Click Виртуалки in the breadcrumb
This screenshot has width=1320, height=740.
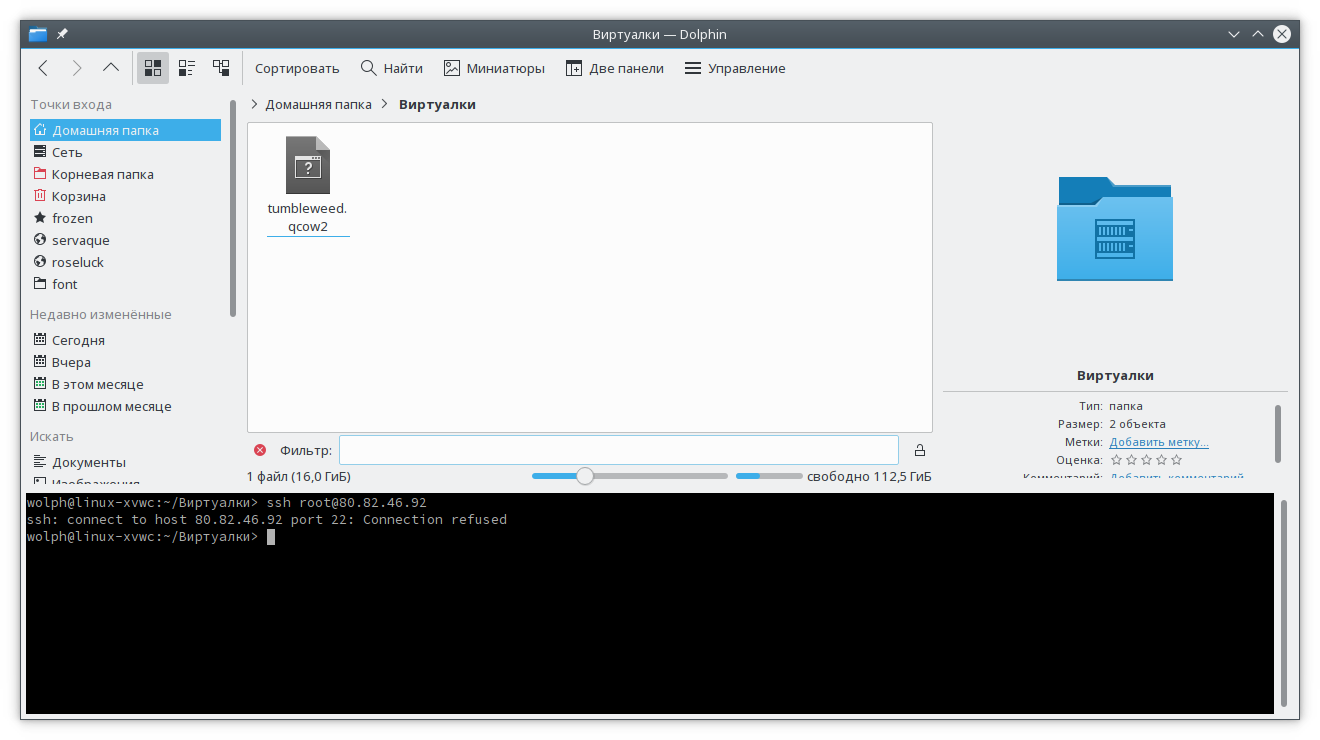pyautogui.click(x=437, y=104)
